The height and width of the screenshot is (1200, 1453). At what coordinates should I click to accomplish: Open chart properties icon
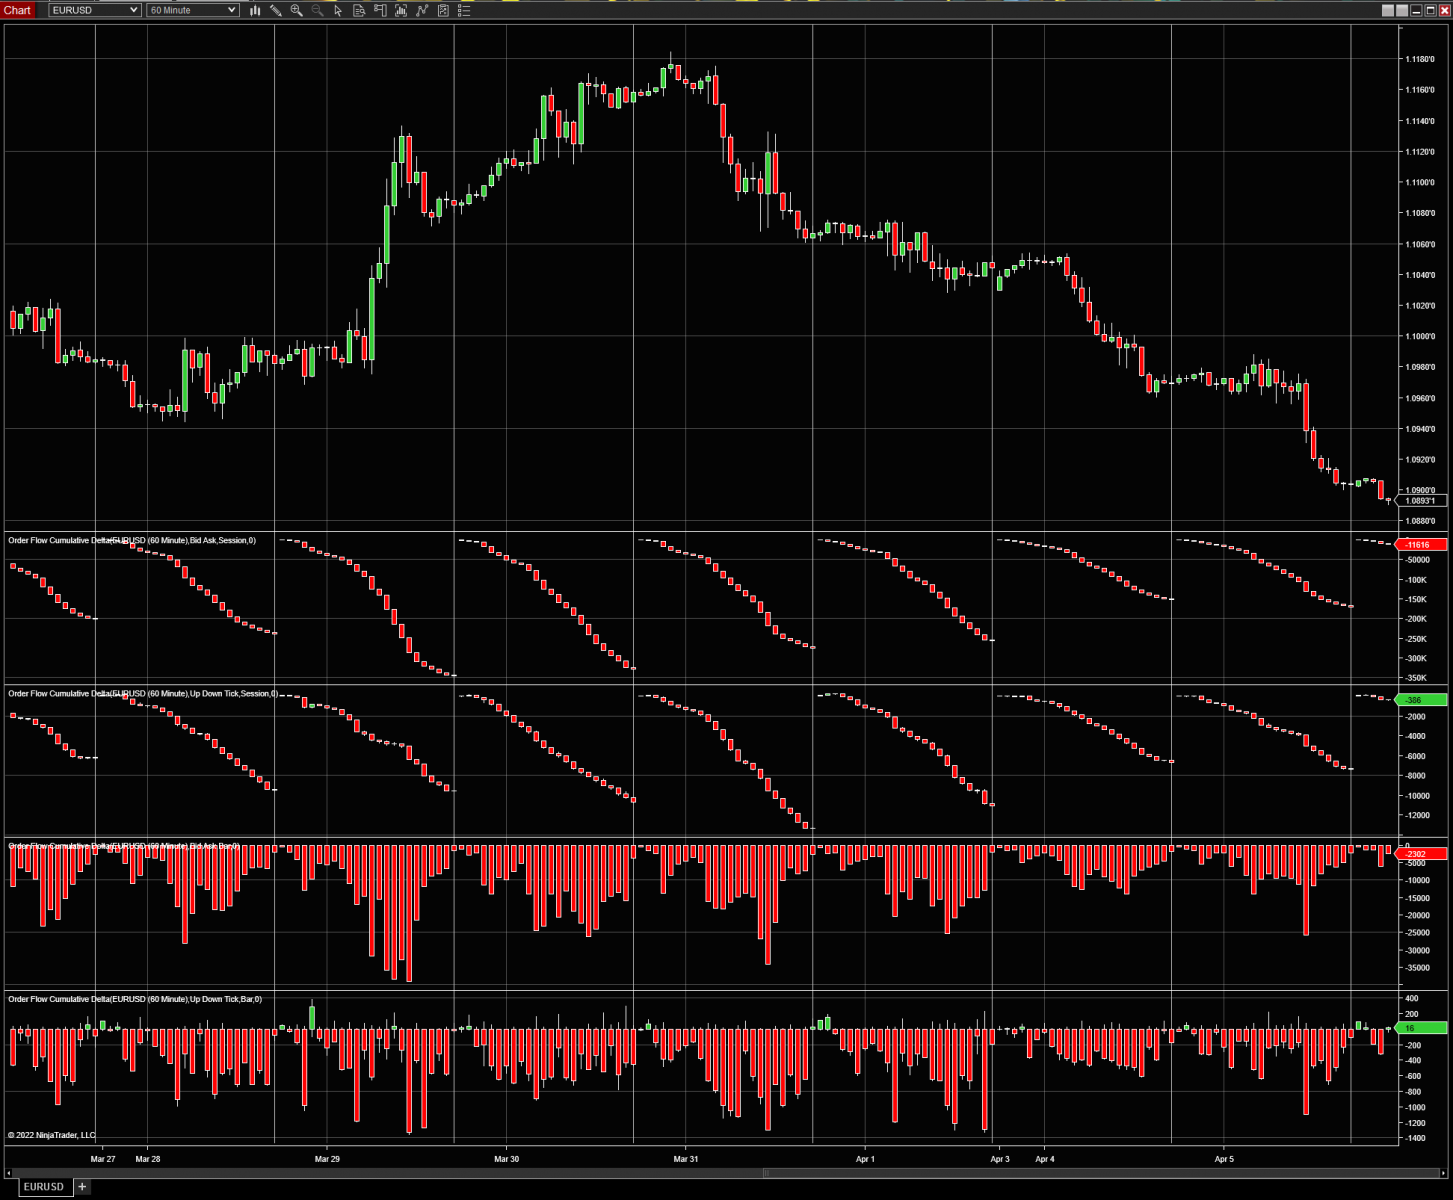[x=443, y=10]
